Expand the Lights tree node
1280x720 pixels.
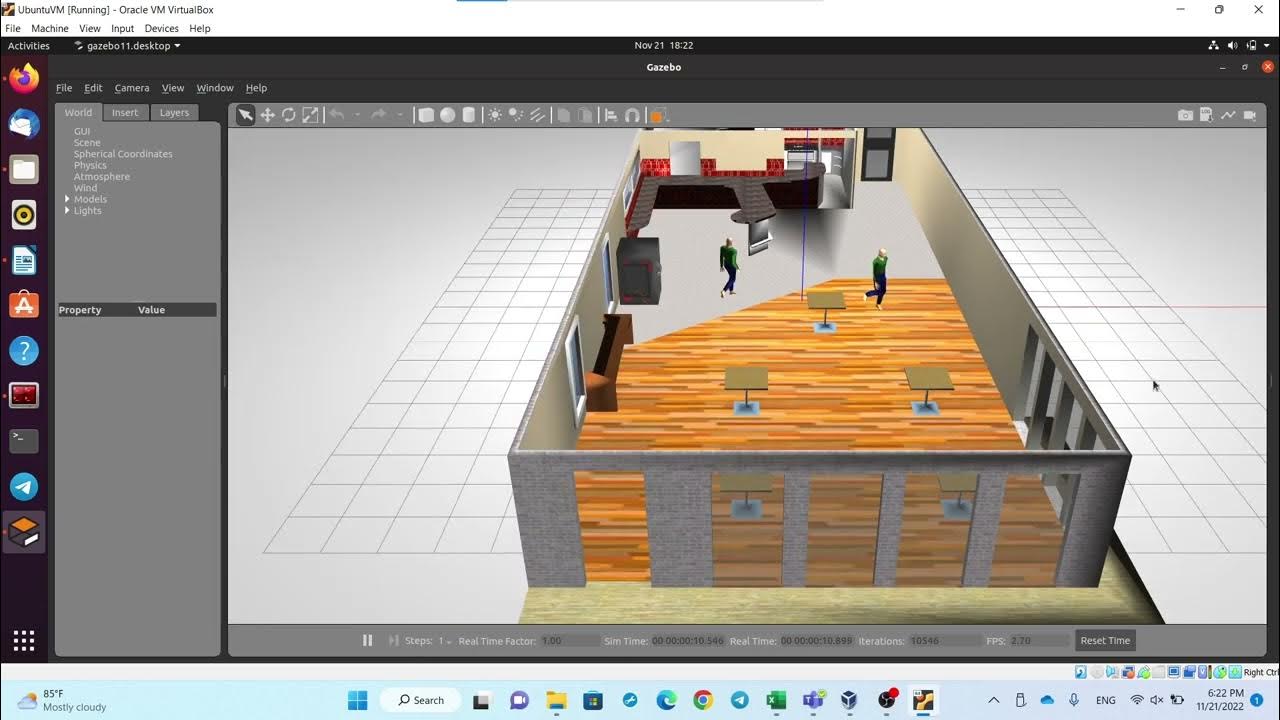(67, 210)
